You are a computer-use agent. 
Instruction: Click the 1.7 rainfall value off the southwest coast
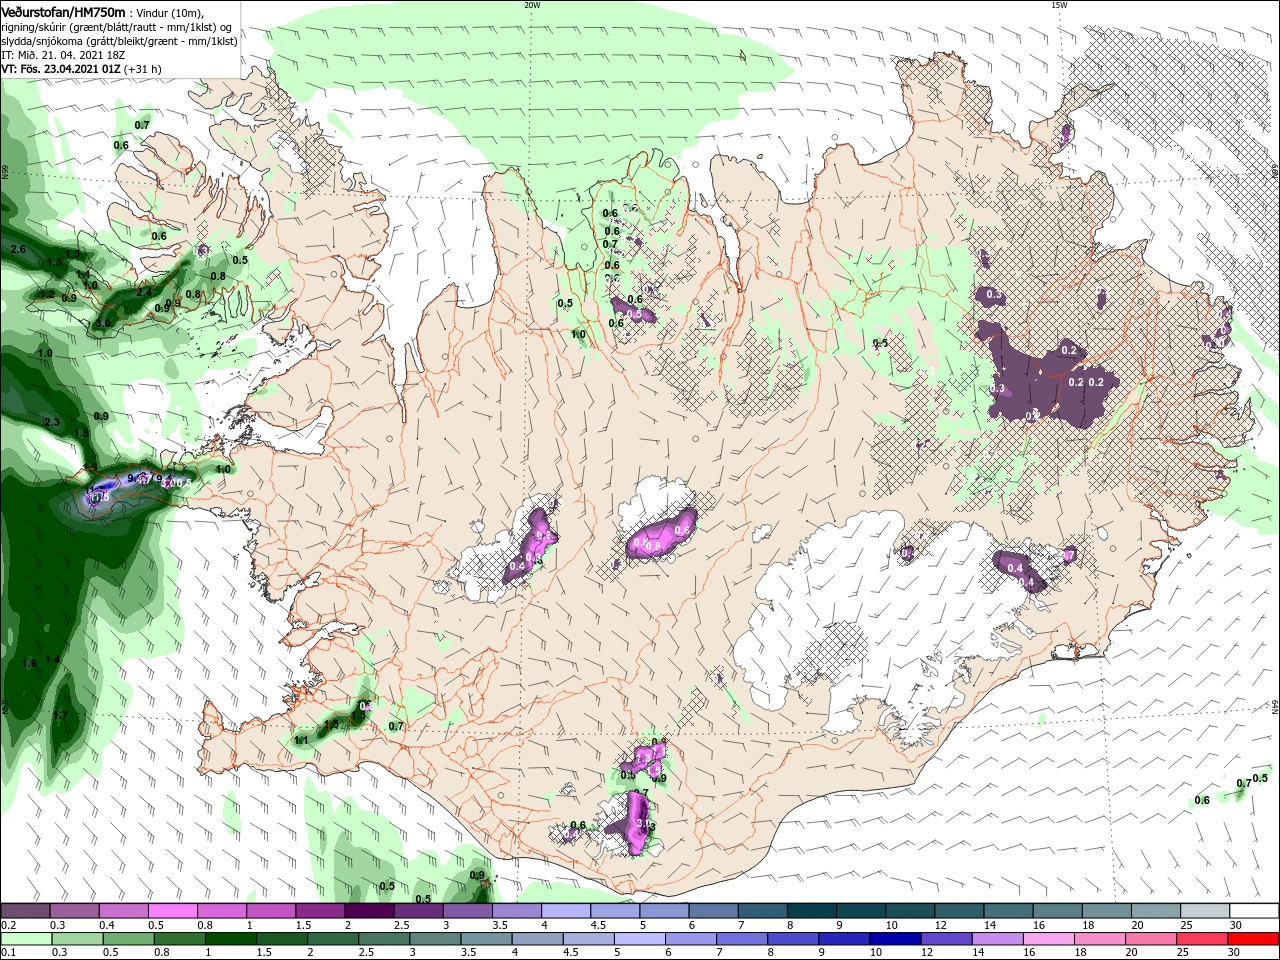coord(59,716)
